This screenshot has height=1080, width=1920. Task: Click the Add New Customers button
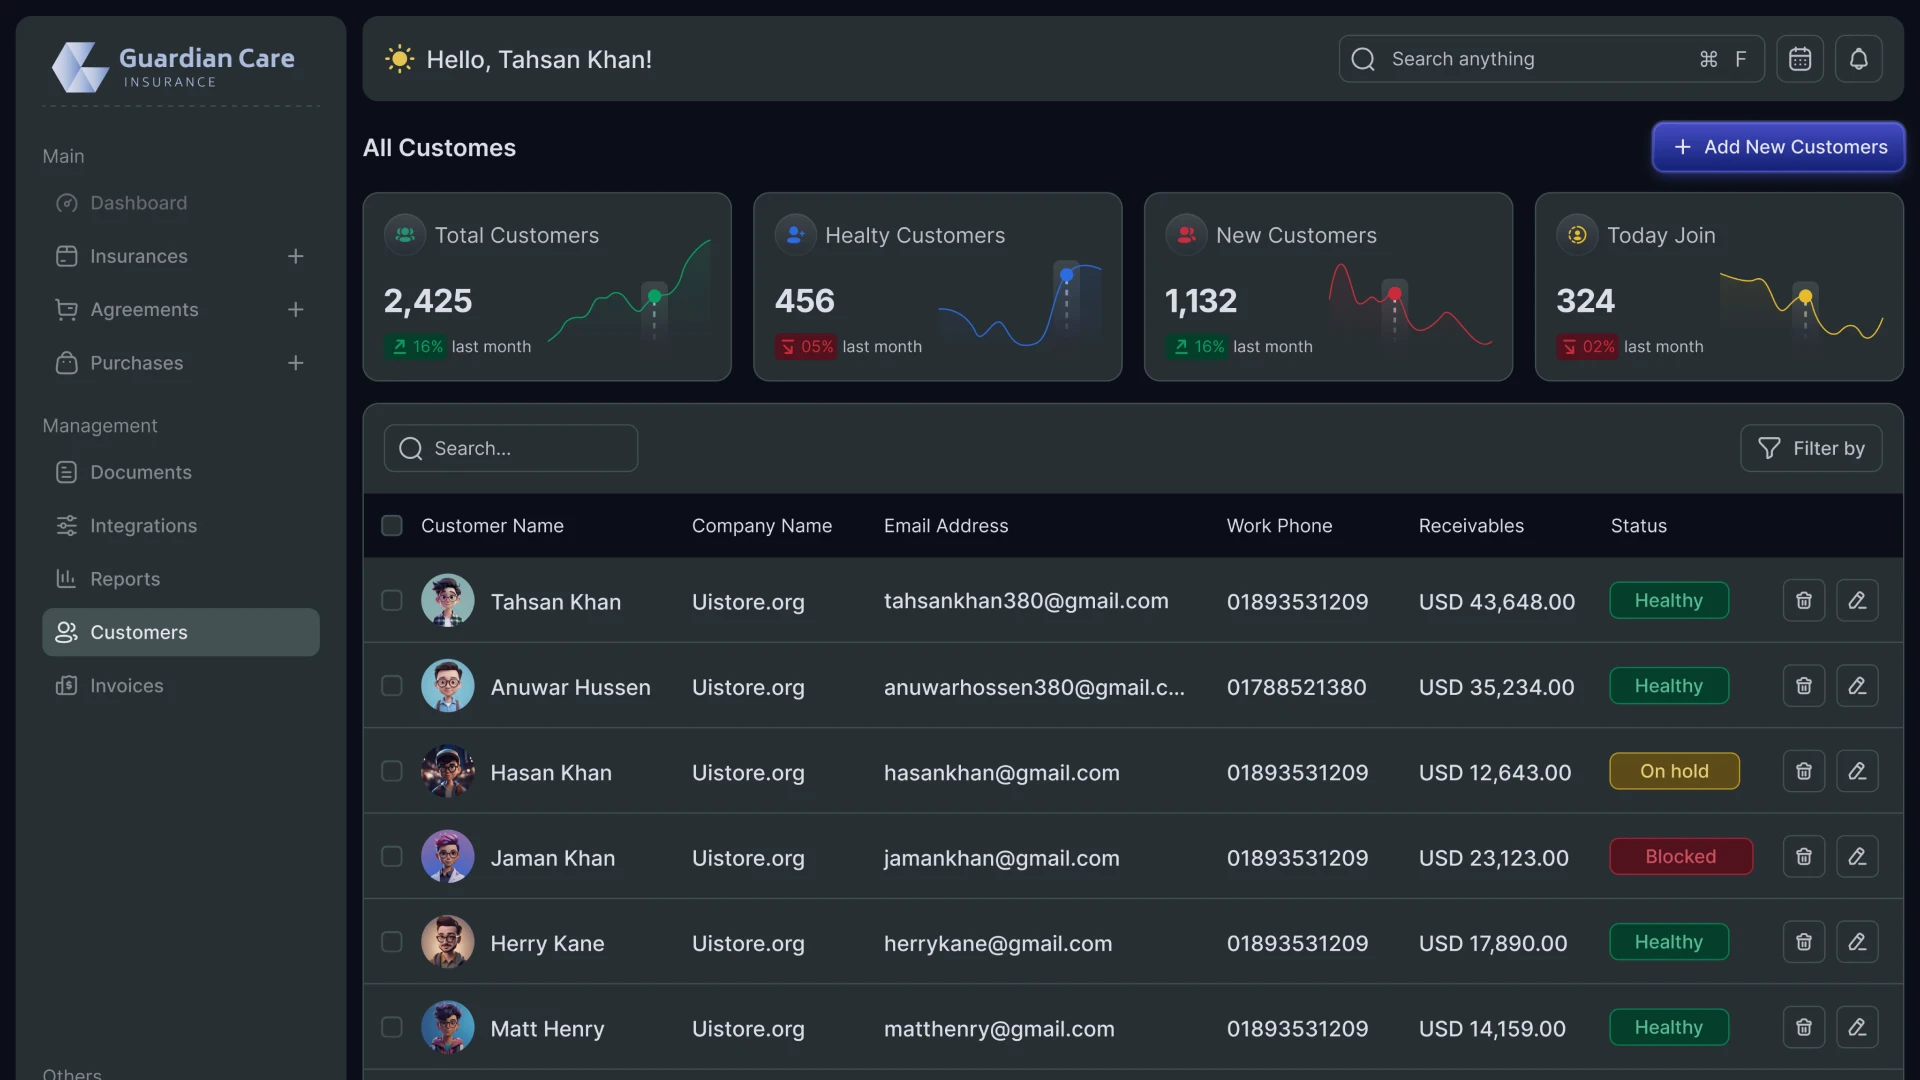point(1778,146)
